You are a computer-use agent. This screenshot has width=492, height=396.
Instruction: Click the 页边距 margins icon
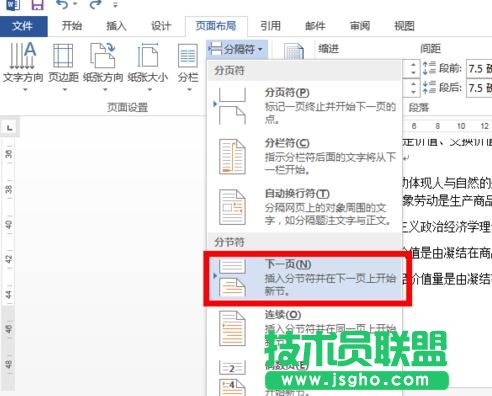[63, 56]
